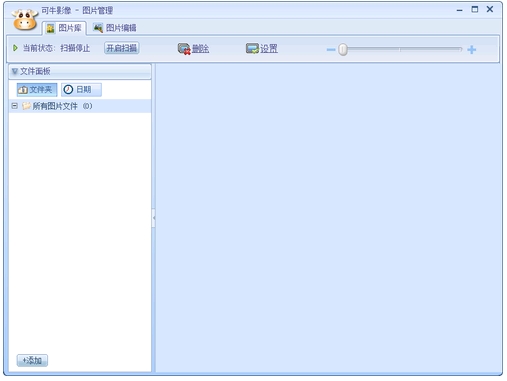Click the thumbnail size slider handle
Viewport: 507px width, 381px height.
coord(343,50)
